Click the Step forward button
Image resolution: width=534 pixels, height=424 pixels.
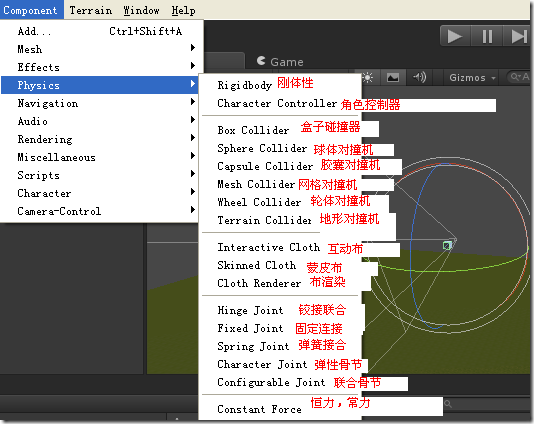coord(517,36)
